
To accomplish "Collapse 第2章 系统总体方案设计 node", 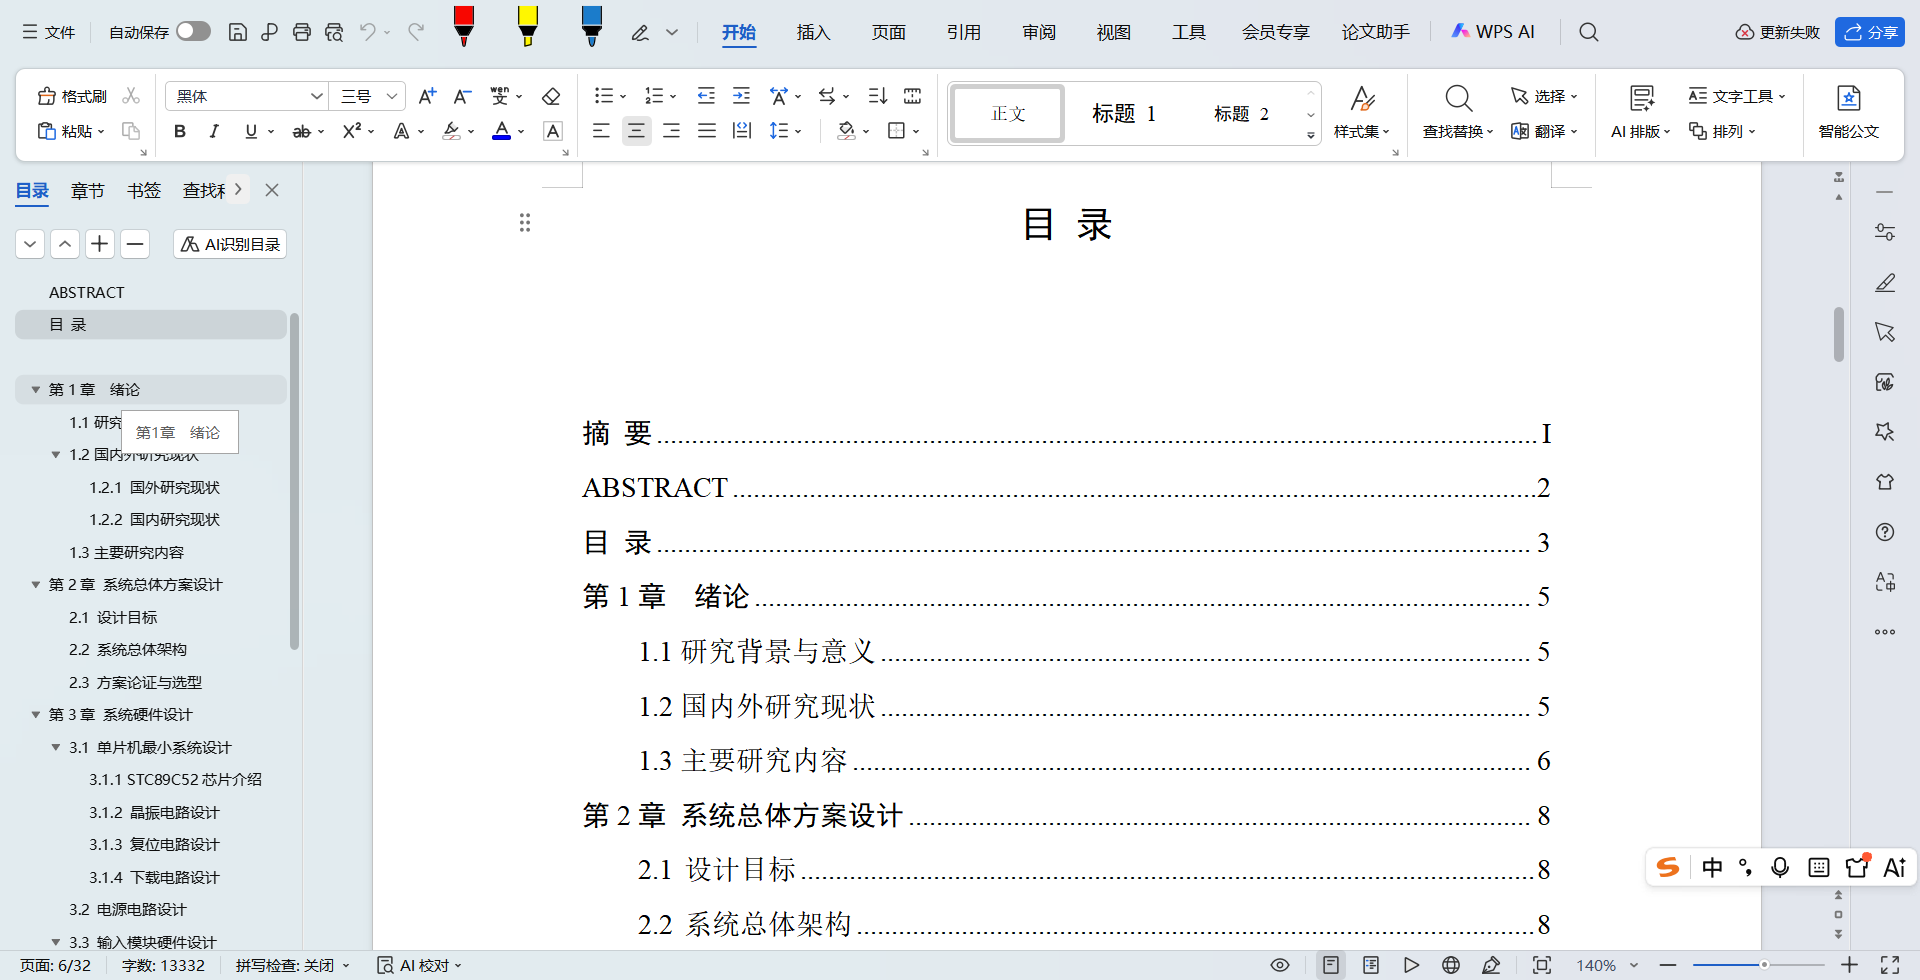I will (36, 585).
